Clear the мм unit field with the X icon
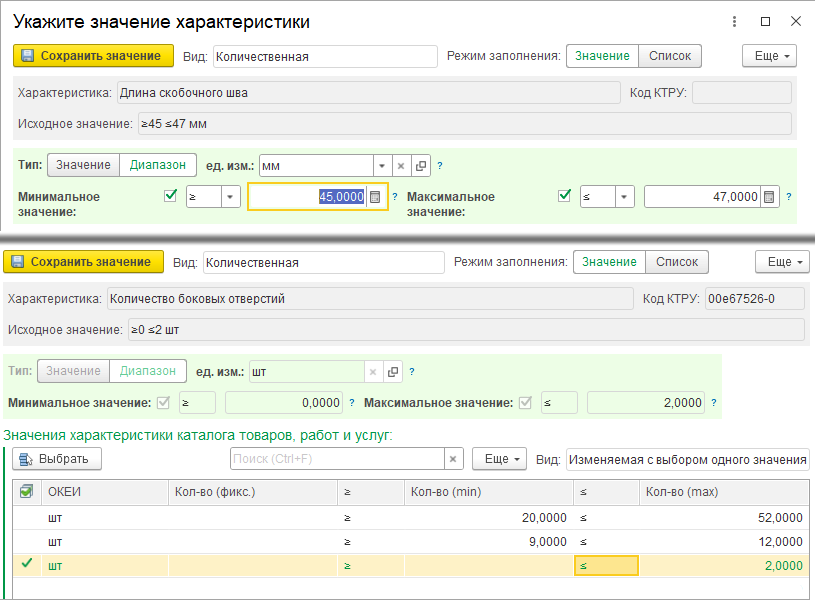Viewport: 815px width, 600px height. click(x=401, y=166)
